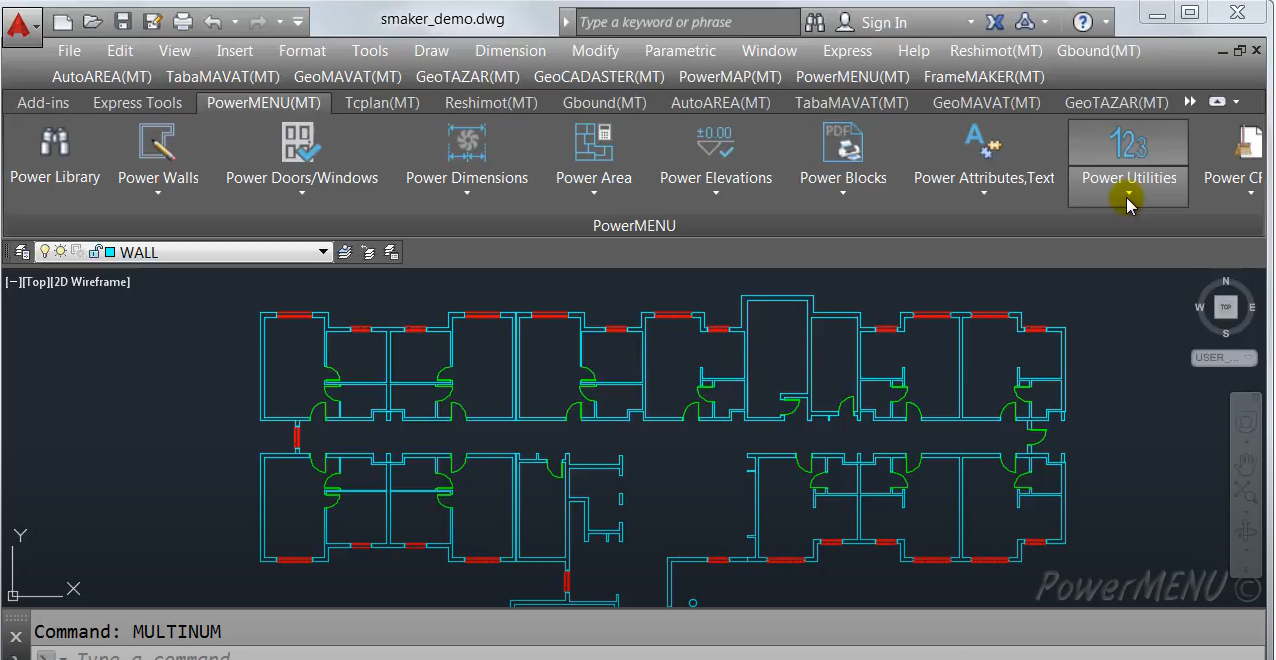Viewport: 1276px width, 660px height.
Task: Toggle freeze/thaw sun icon for WALL layer
Action: (60, 252)
